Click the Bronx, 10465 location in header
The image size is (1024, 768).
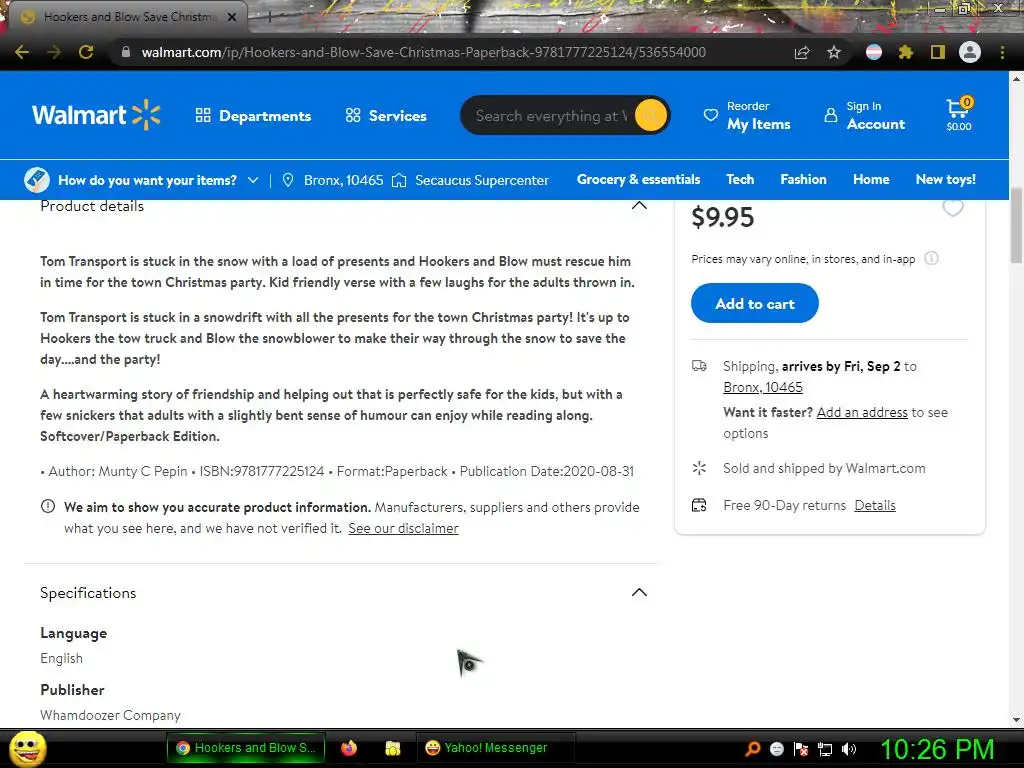tap(332, 180)
